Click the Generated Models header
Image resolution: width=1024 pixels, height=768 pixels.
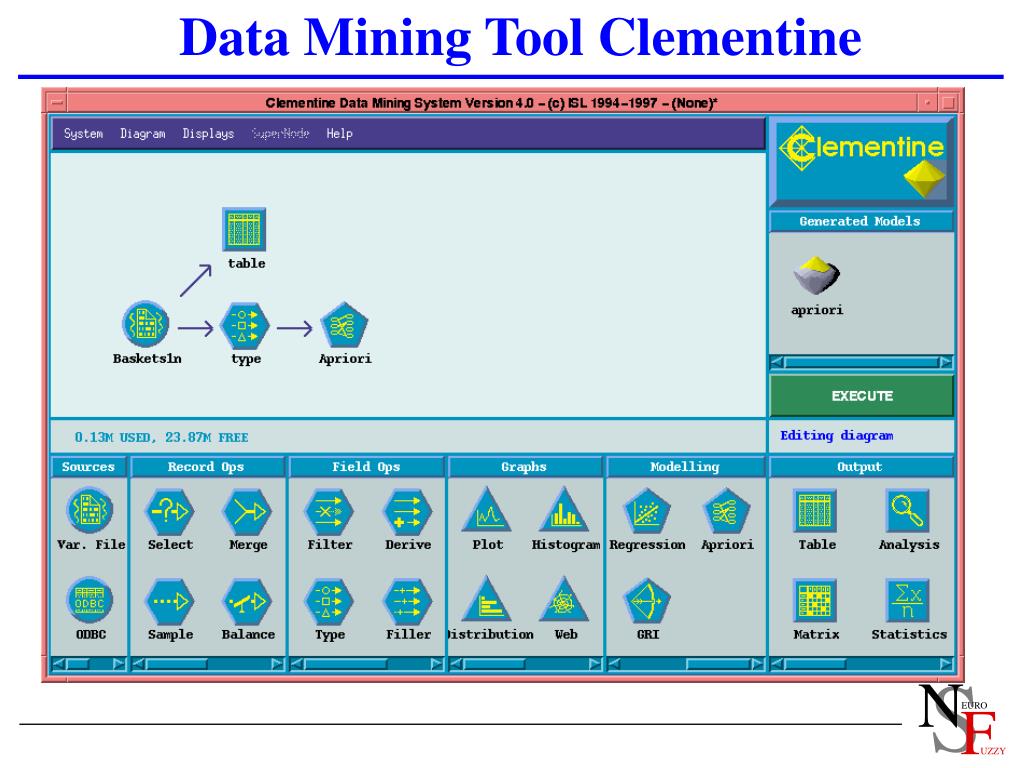pyautogui.click(x=861, y=221)
